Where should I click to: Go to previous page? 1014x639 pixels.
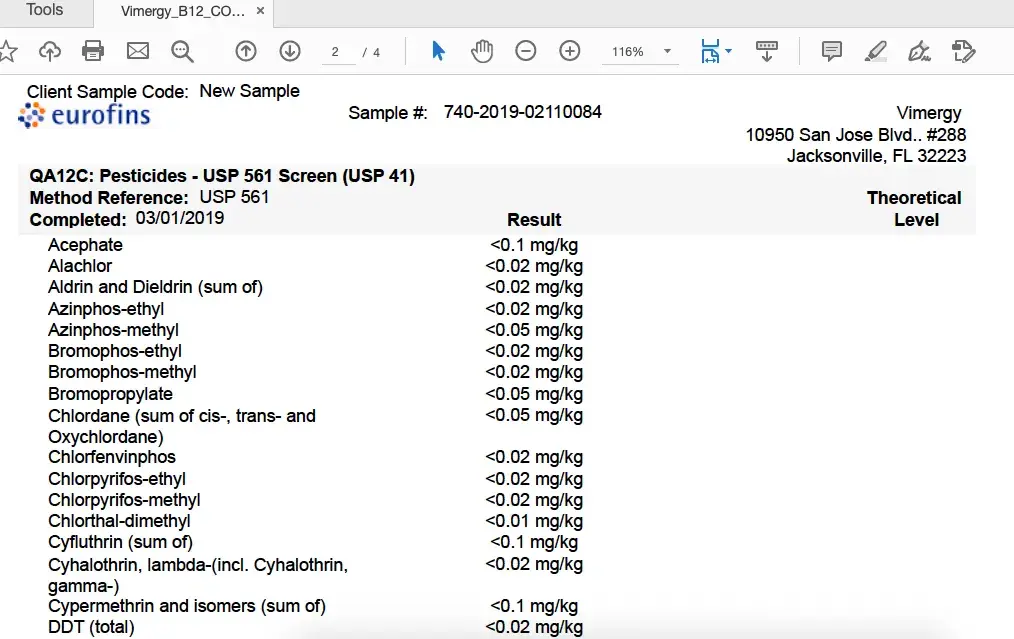pyautogui.click(x=246, y=51)
